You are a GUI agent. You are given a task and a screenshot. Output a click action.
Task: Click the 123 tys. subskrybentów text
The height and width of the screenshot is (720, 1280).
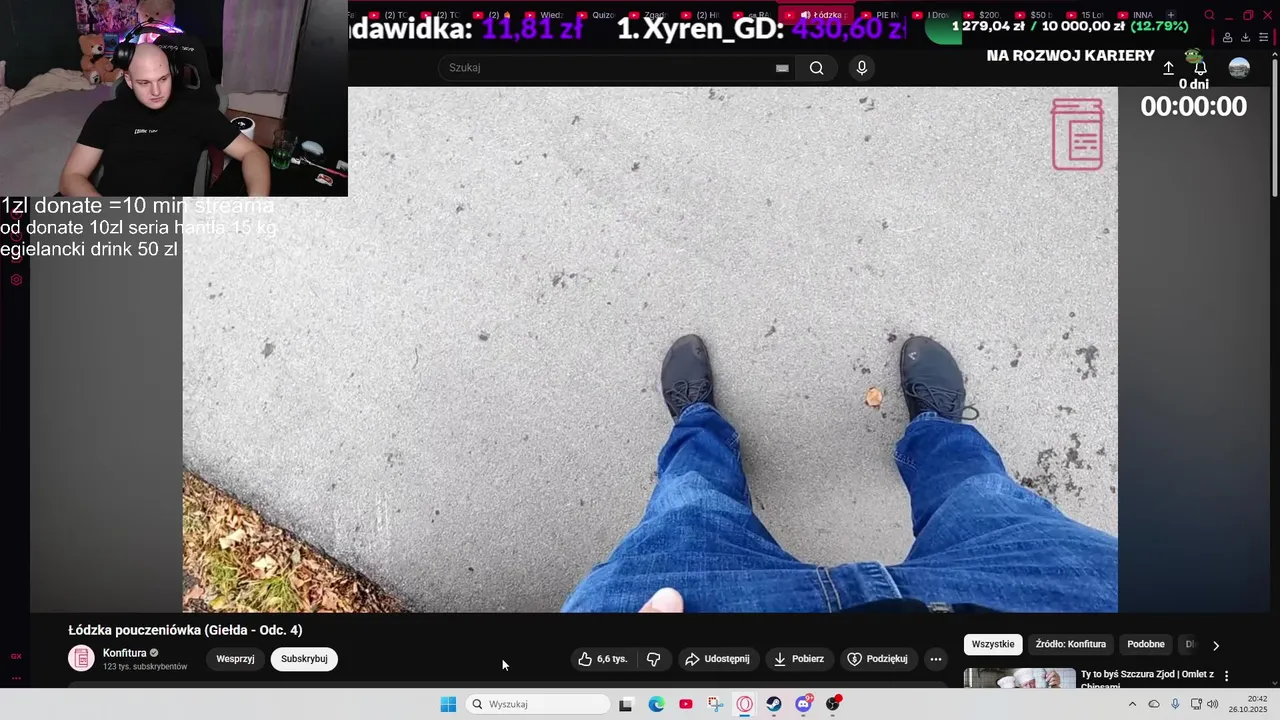coord(145,667)
